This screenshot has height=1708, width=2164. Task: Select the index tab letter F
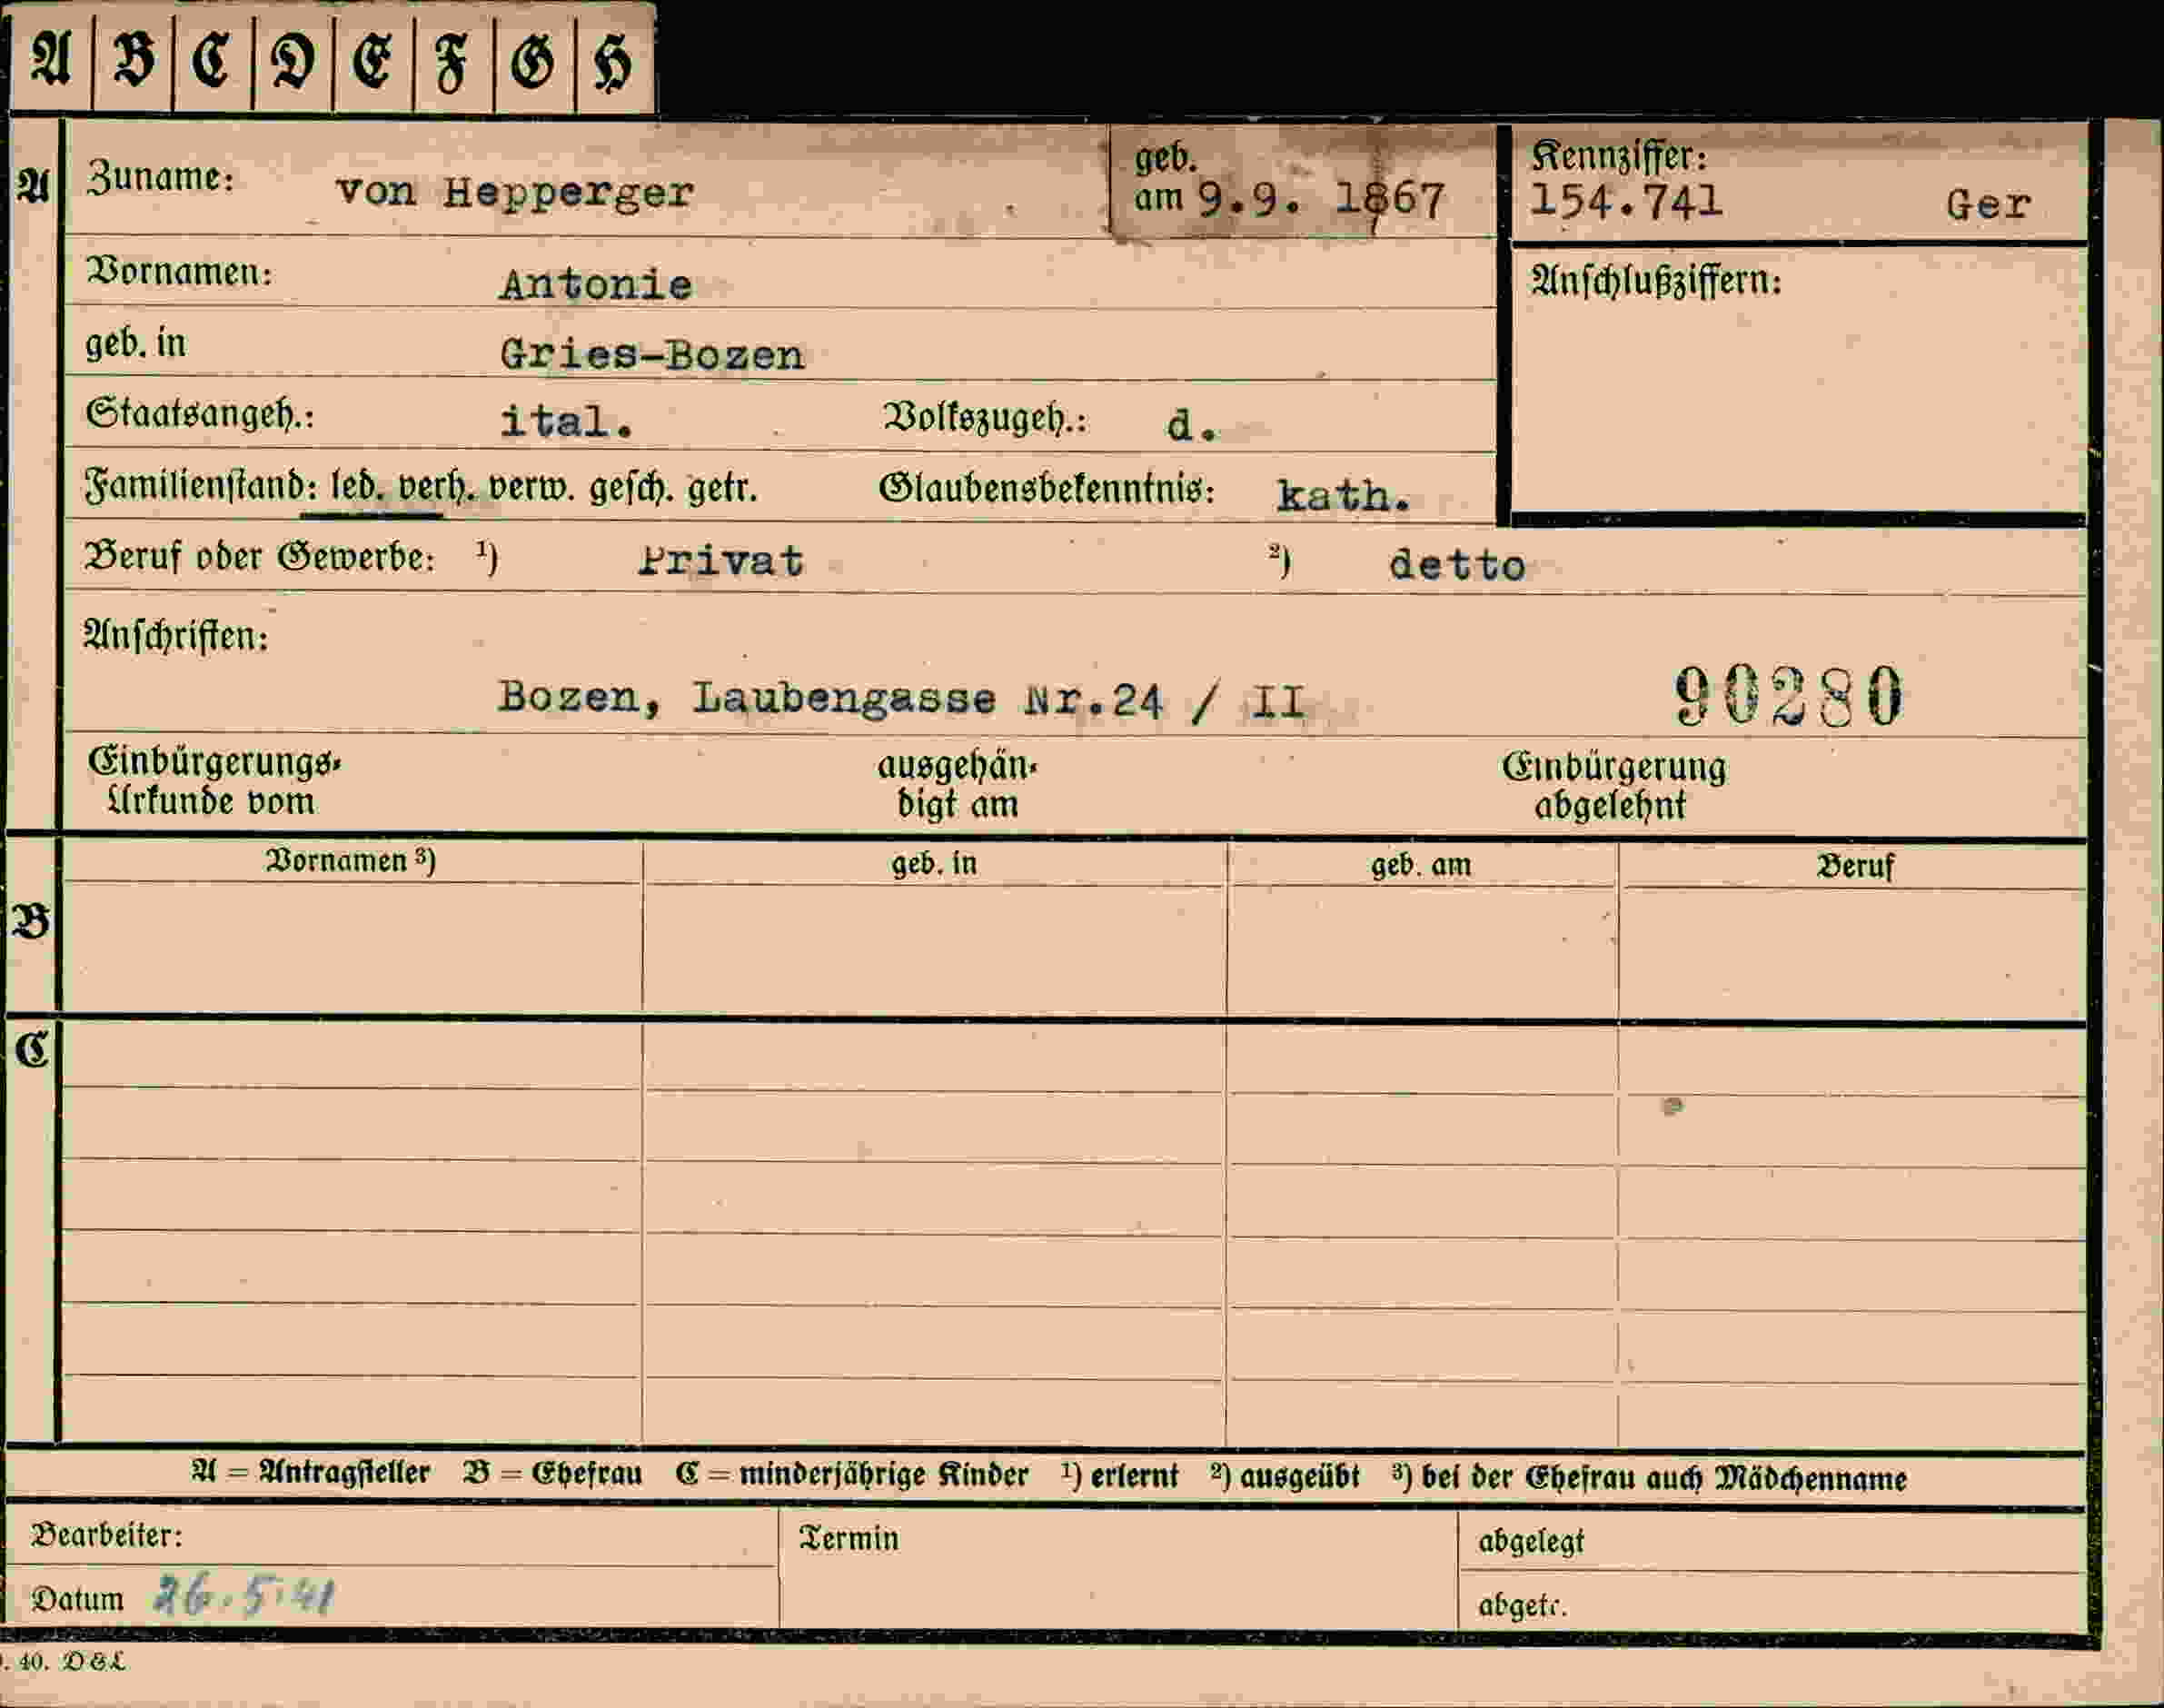[451, 63]
